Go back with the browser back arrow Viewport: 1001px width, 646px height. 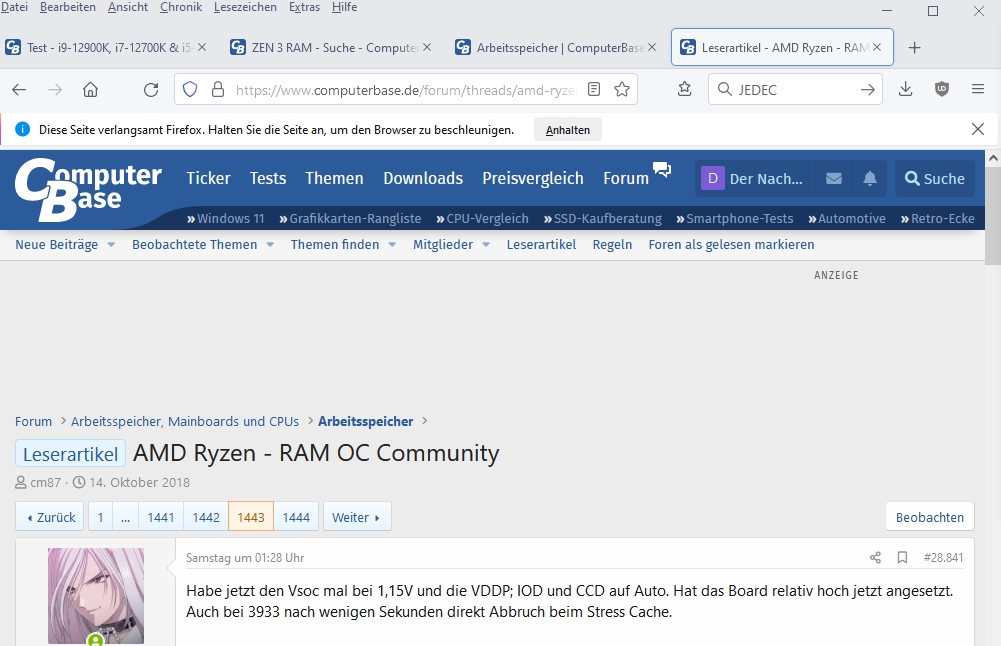[x=19, y=89]
